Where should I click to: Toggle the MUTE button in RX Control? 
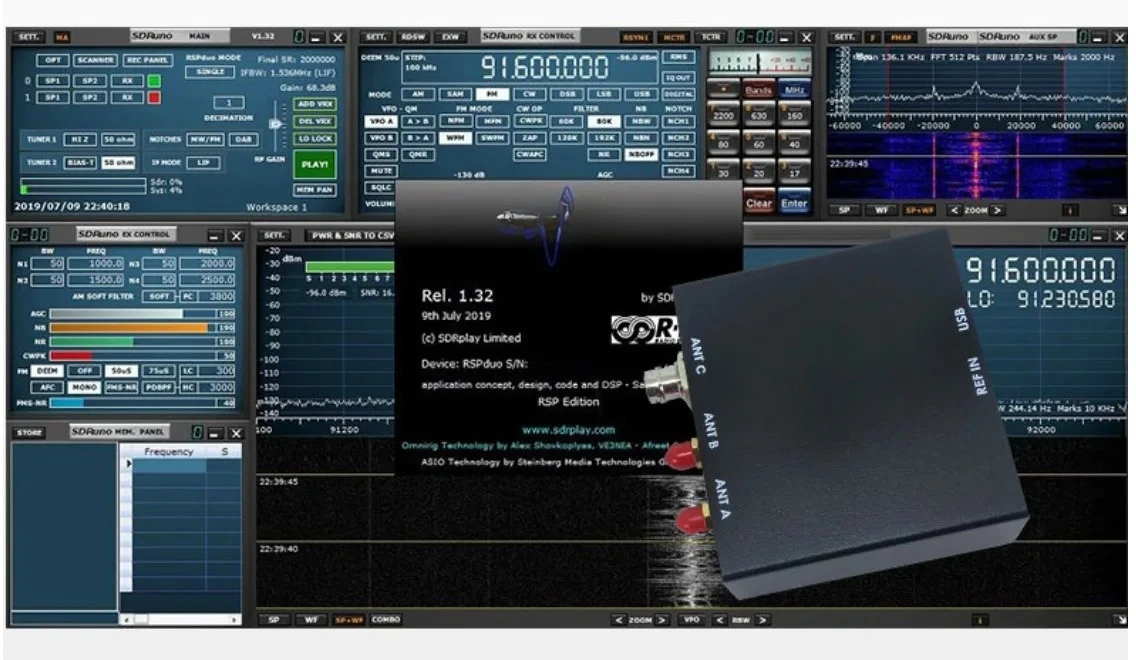point(381,171)
